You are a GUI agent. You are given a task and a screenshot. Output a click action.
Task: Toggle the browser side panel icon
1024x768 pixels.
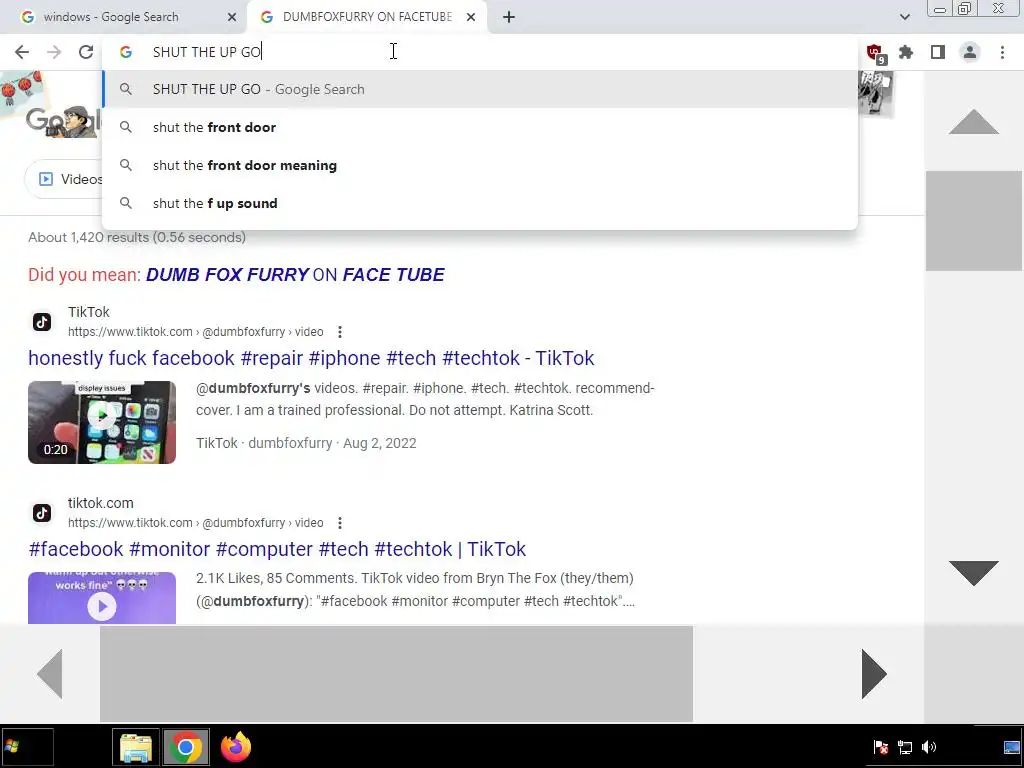click(938, 52)
